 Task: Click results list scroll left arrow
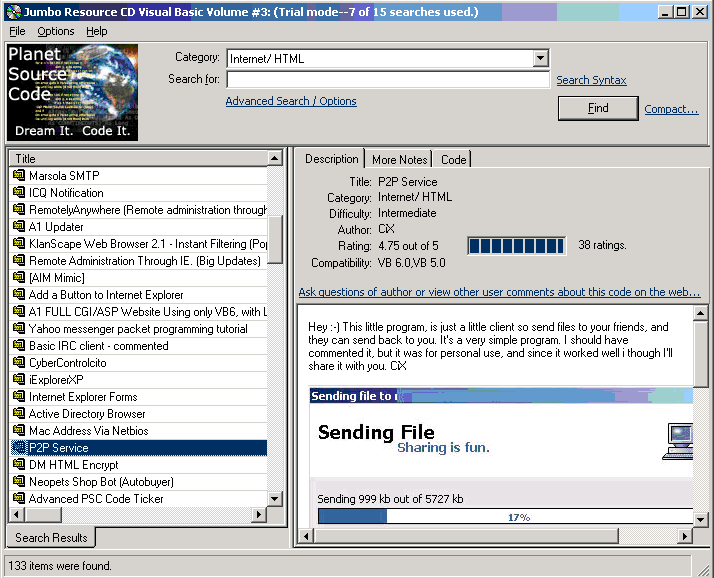17,514
